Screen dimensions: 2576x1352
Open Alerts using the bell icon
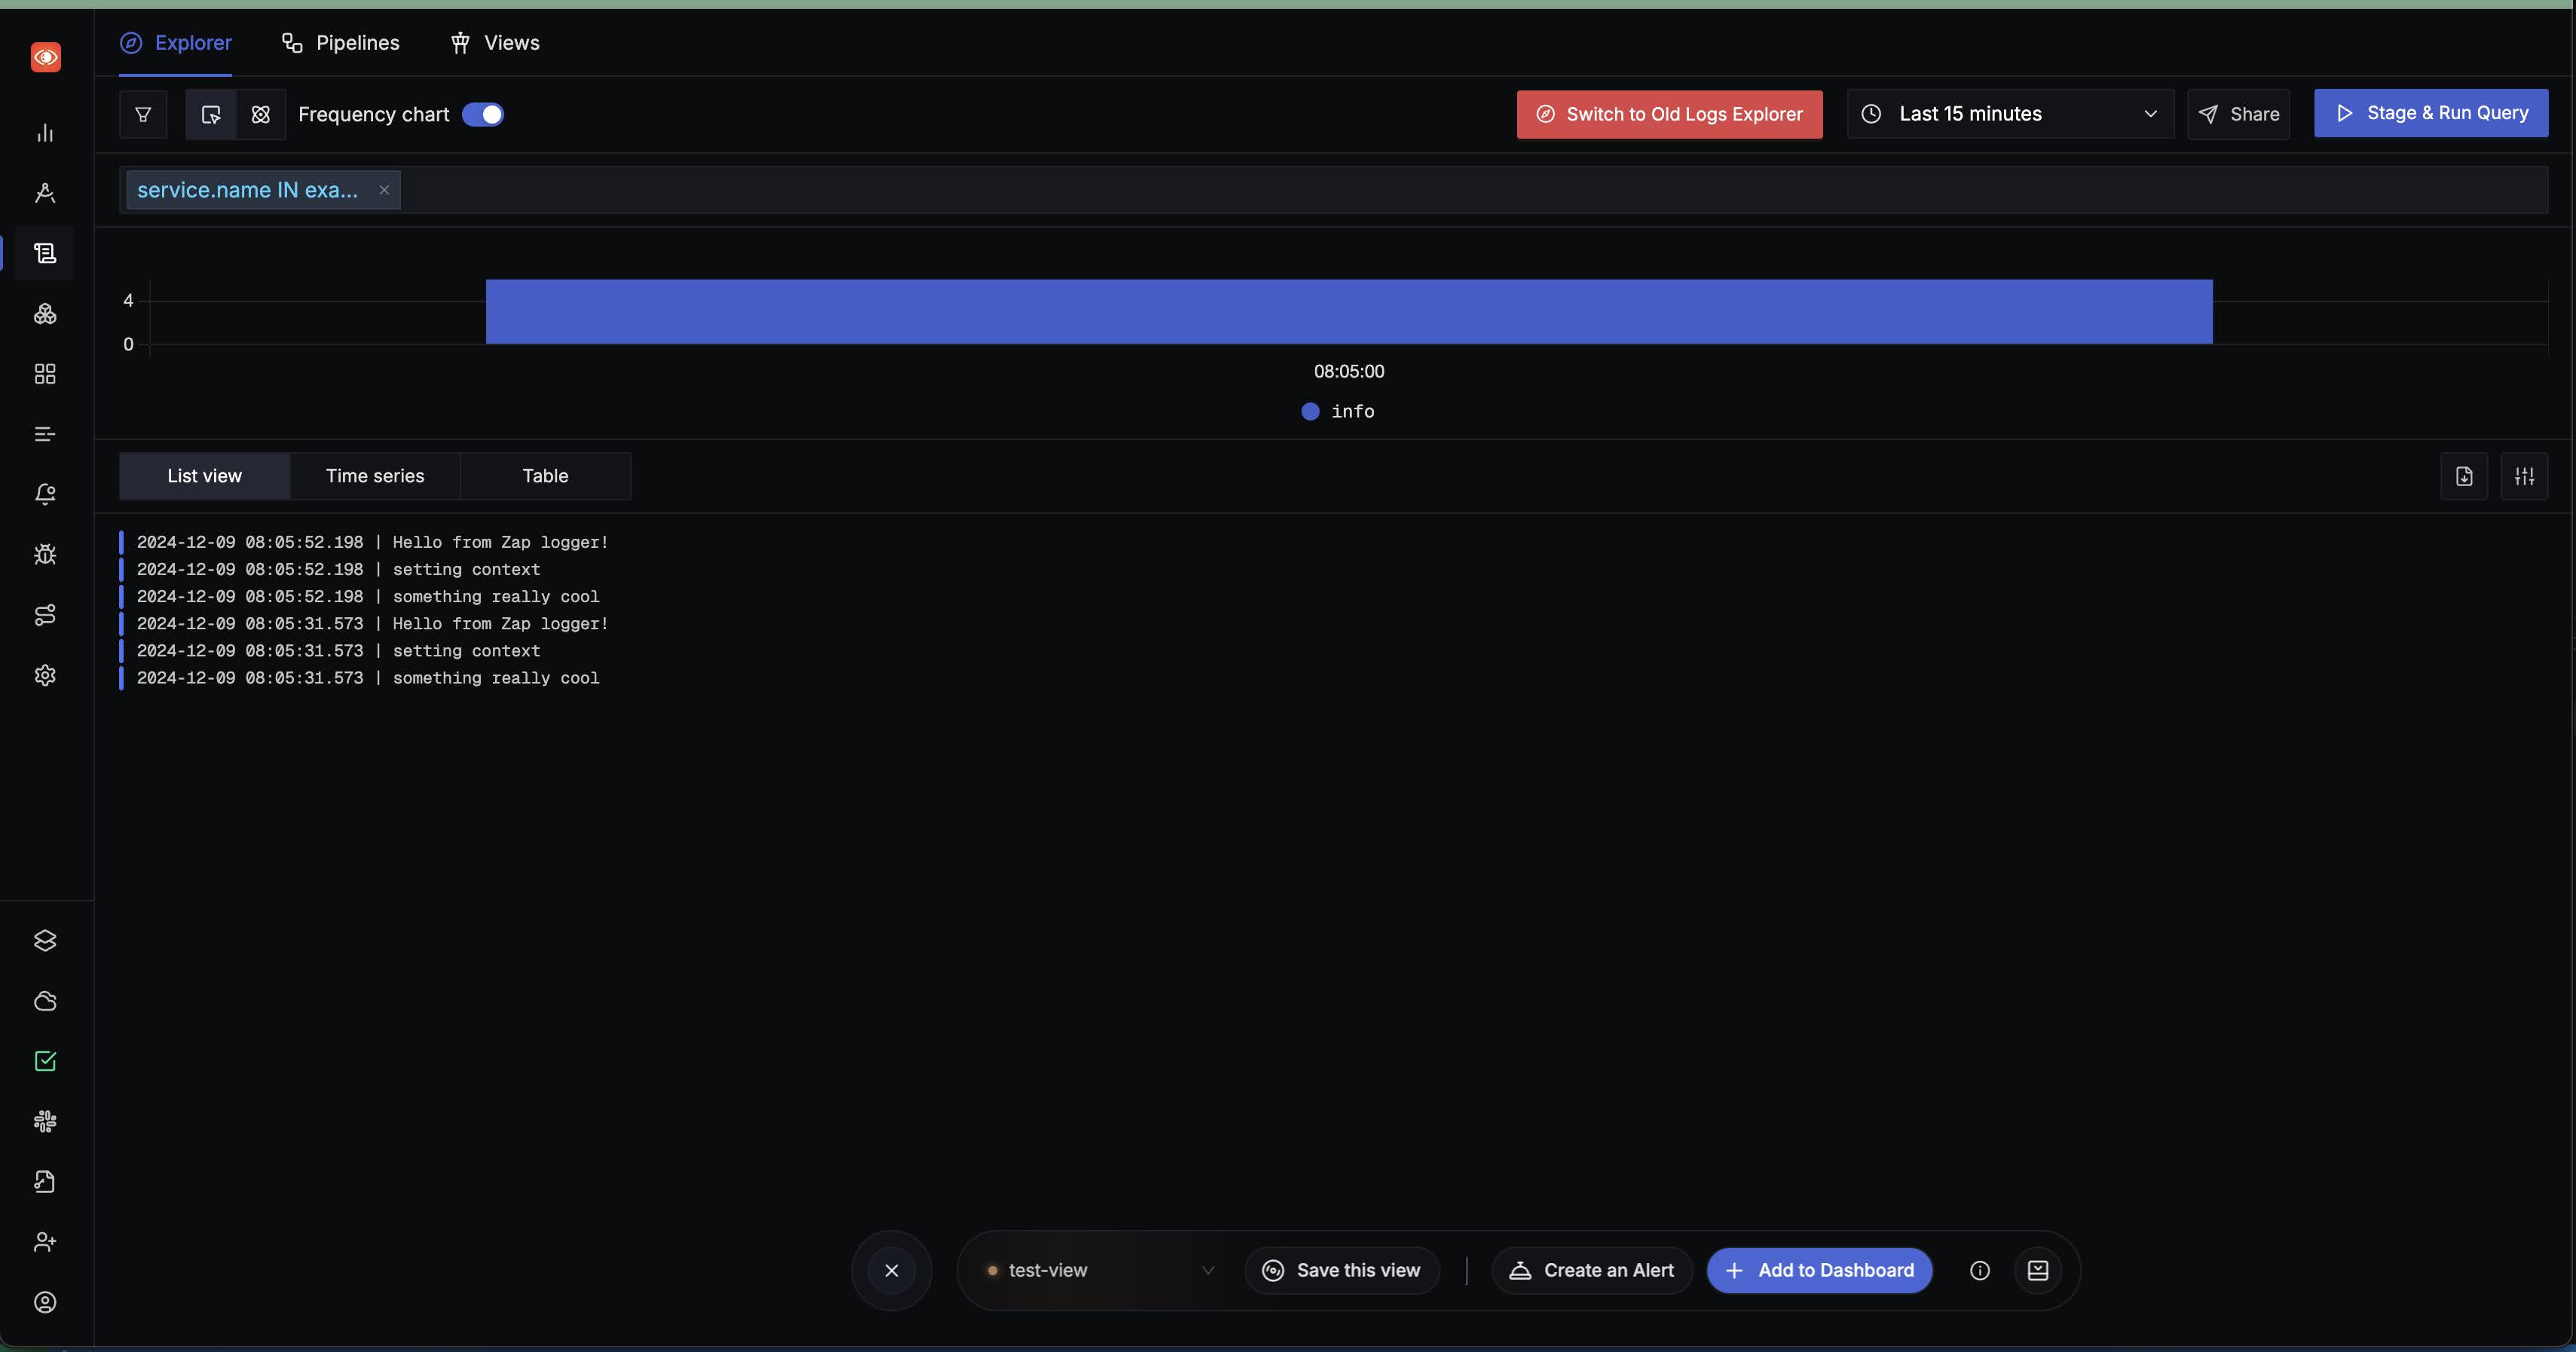[x=45, y=493]
